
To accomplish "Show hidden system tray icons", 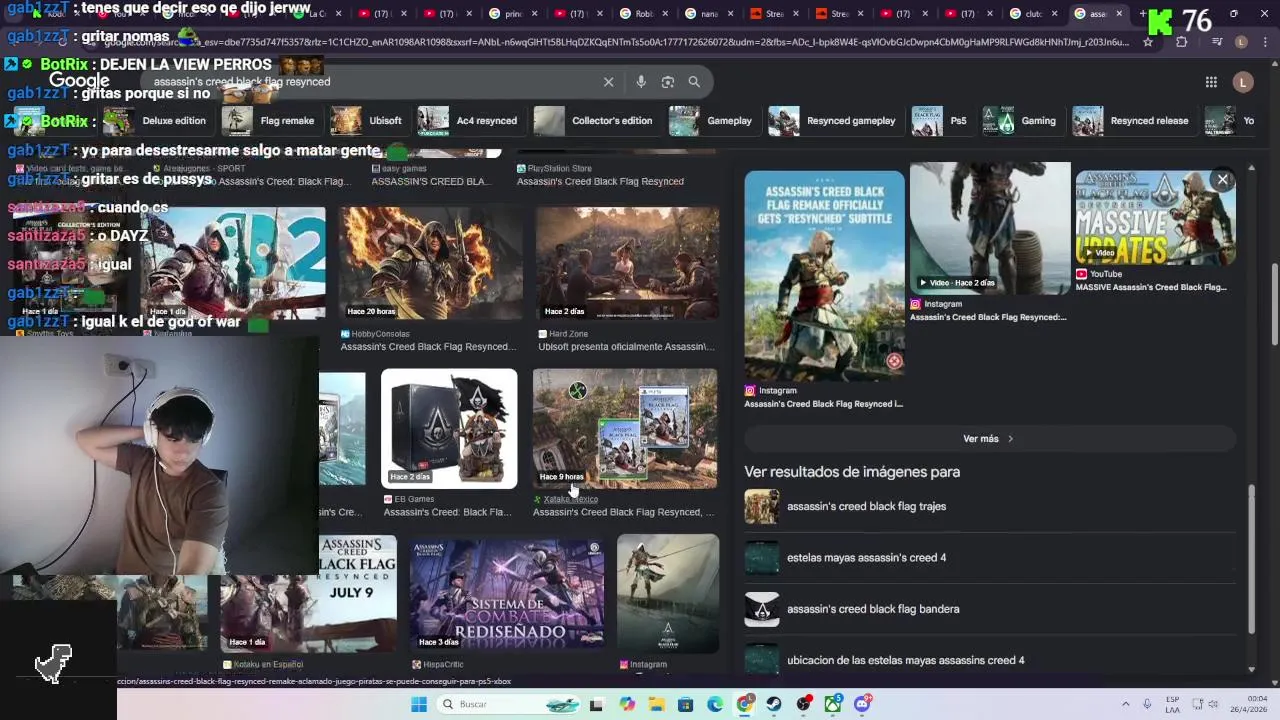I will [x=1125, y=704].
